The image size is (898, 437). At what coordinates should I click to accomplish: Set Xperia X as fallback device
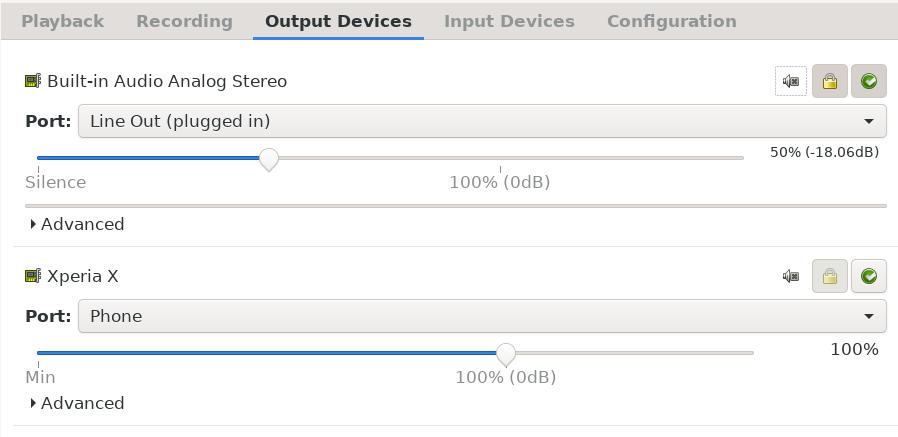pos(869,277)
